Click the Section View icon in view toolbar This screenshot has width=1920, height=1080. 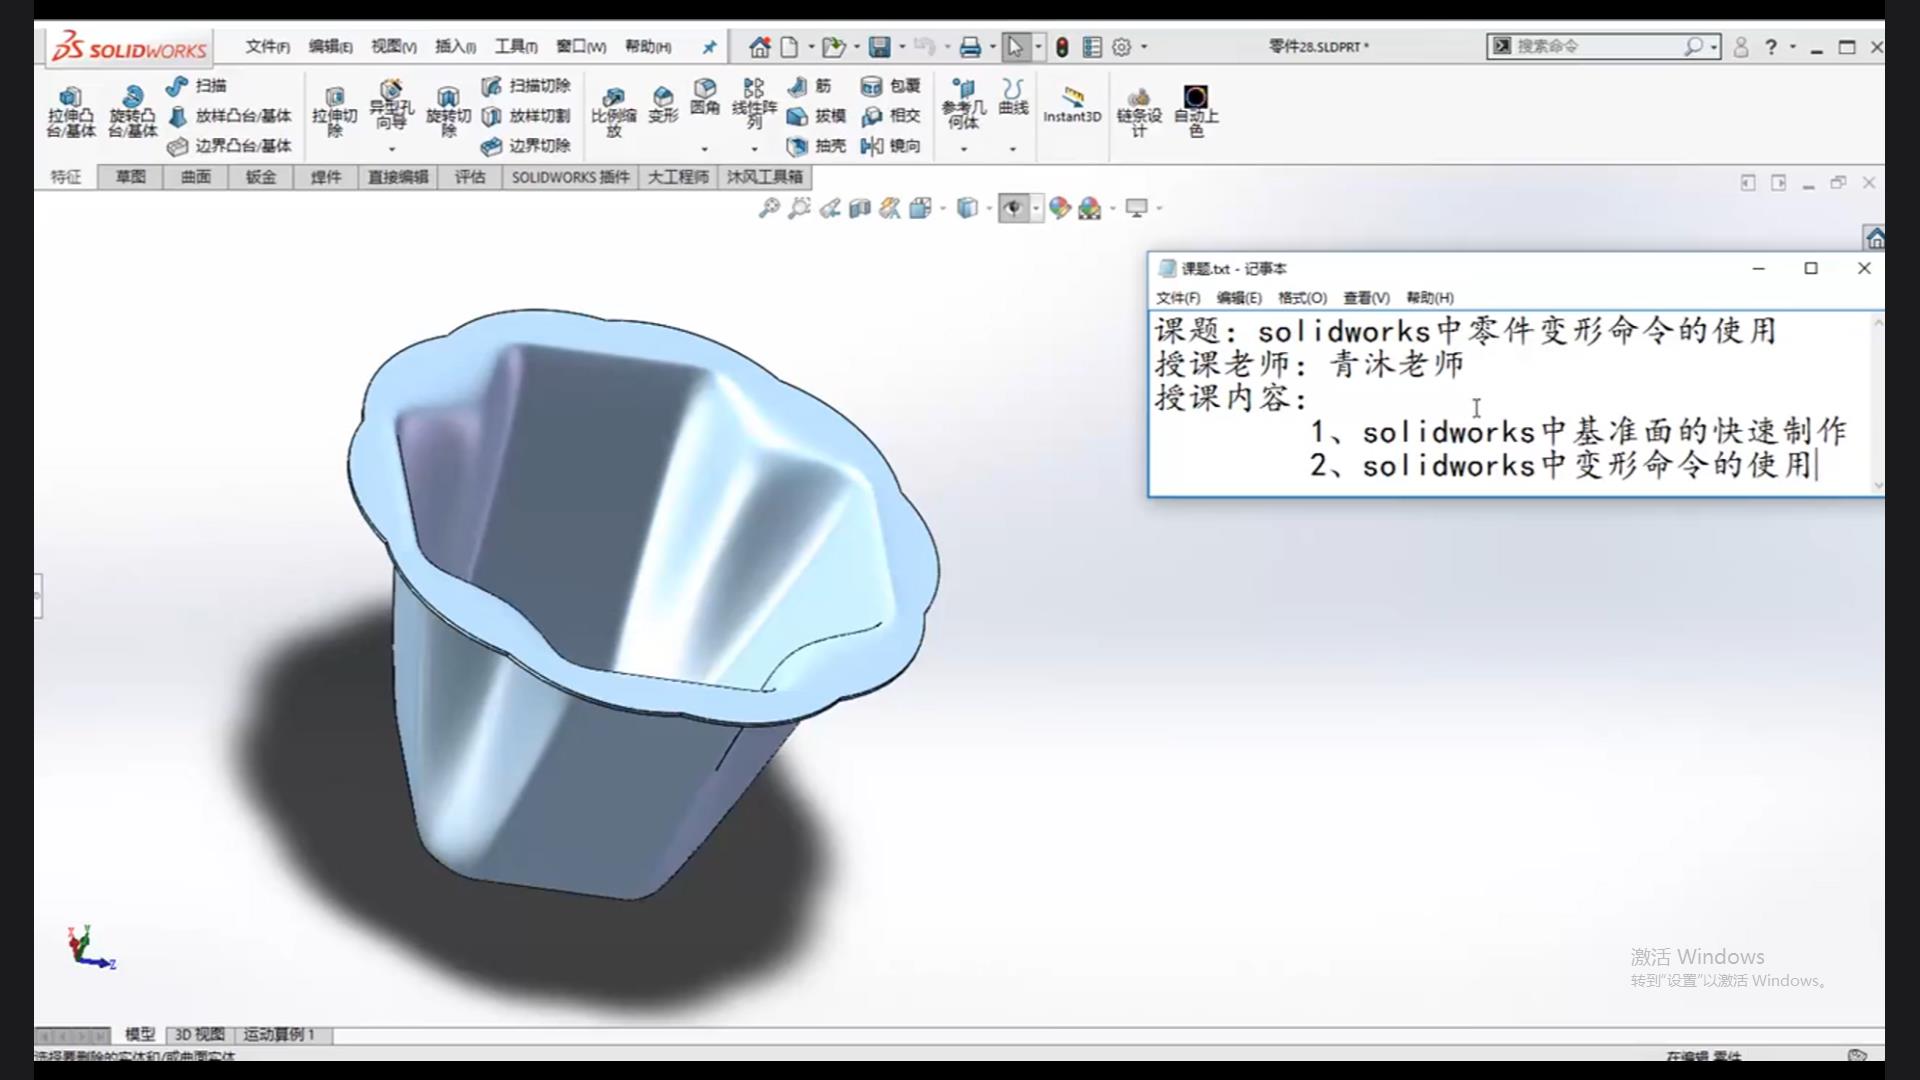pyautogui.click(x=860, y=208)
